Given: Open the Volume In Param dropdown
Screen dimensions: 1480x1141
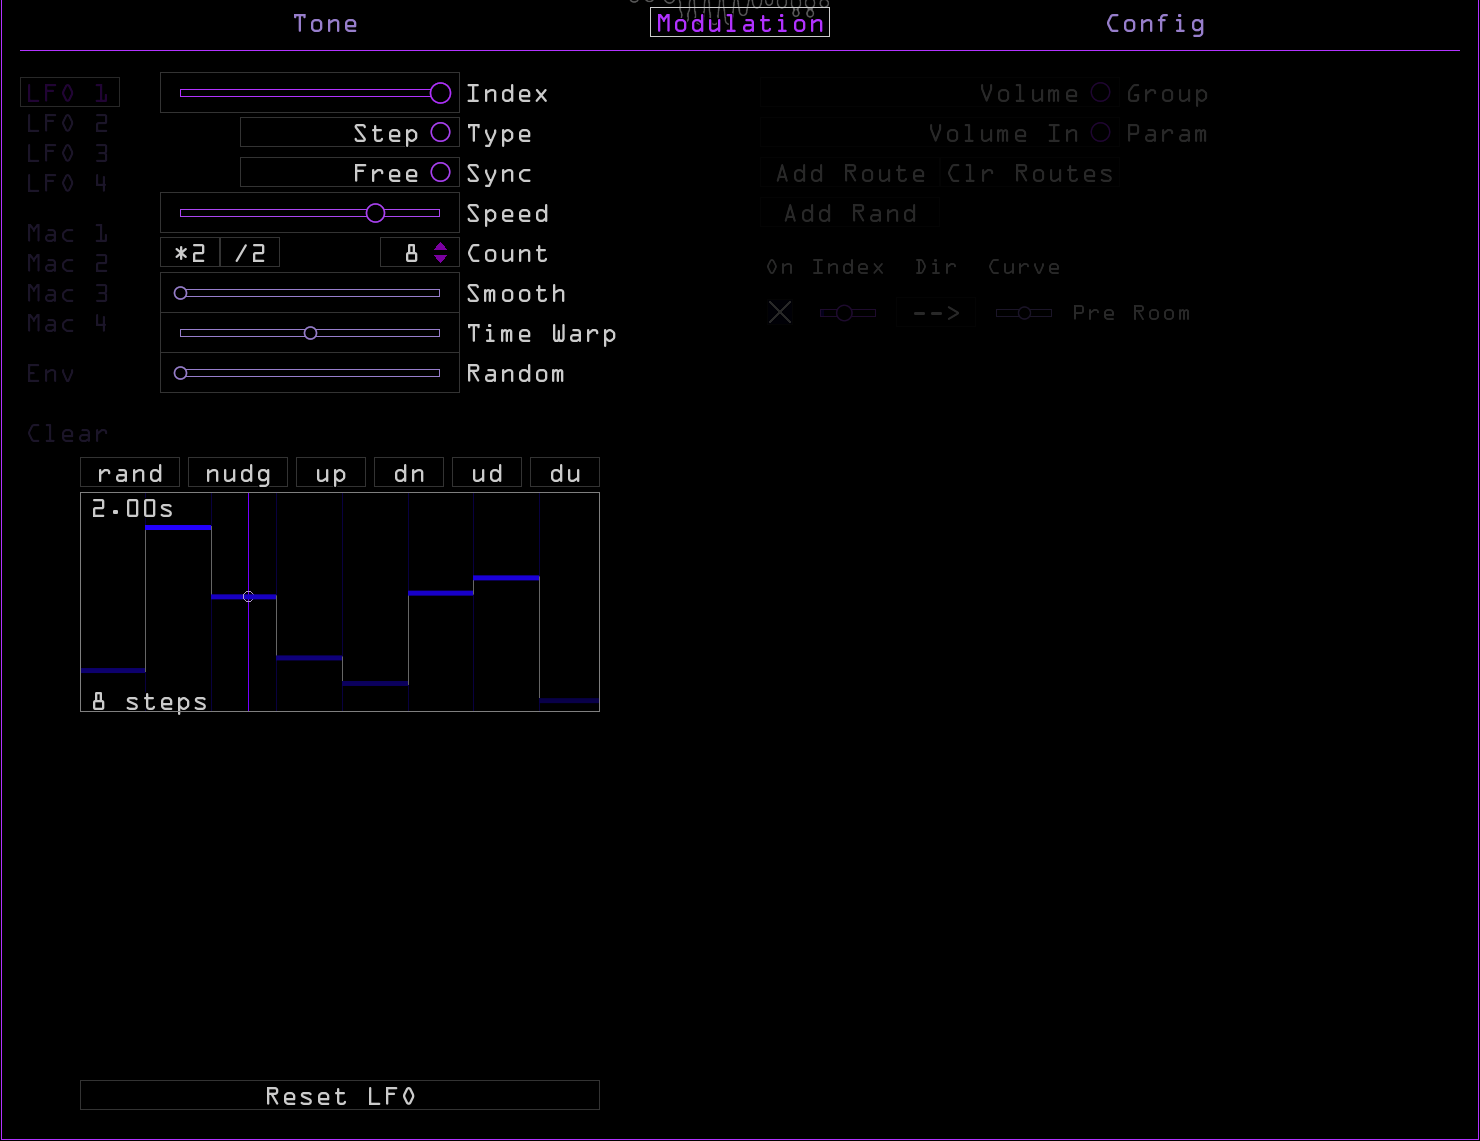Looking at the screenshot, I should 940,133.
